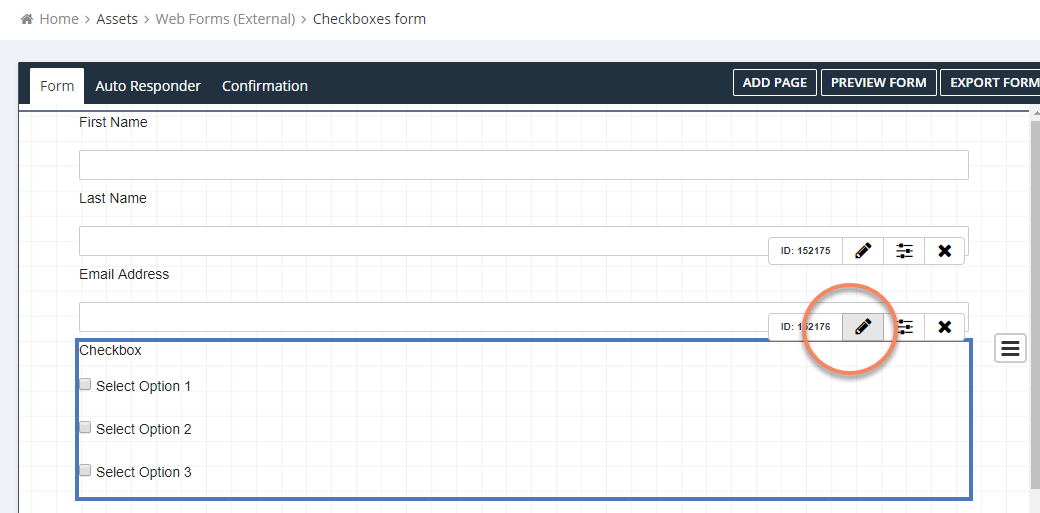Edit field ID 152176 with the pencil icon

(863, 327)
